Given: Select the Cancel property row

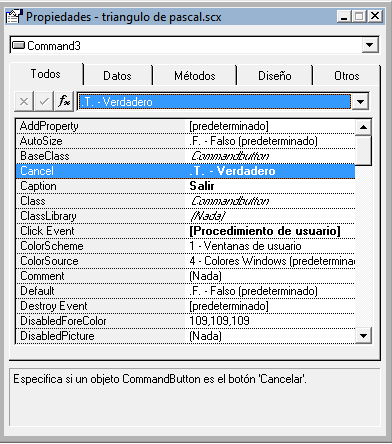Looking at the screenshot, I should [186, 171].
